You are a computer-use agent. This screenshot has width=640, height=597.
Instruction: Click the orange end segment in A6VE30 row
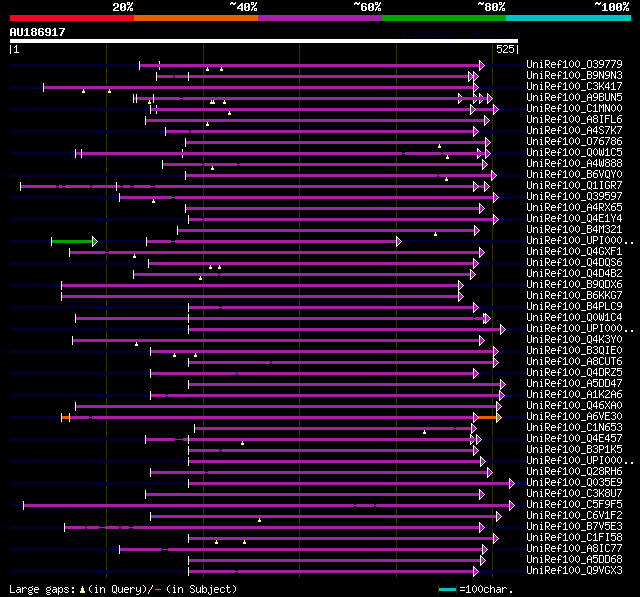tap(490, 417)
